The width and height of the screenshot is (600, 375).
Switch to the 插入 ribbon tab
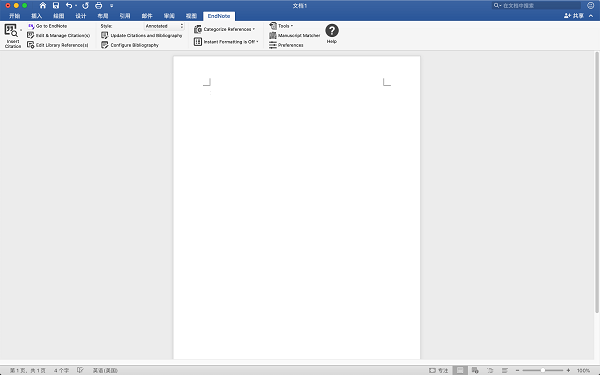[36, 16]
